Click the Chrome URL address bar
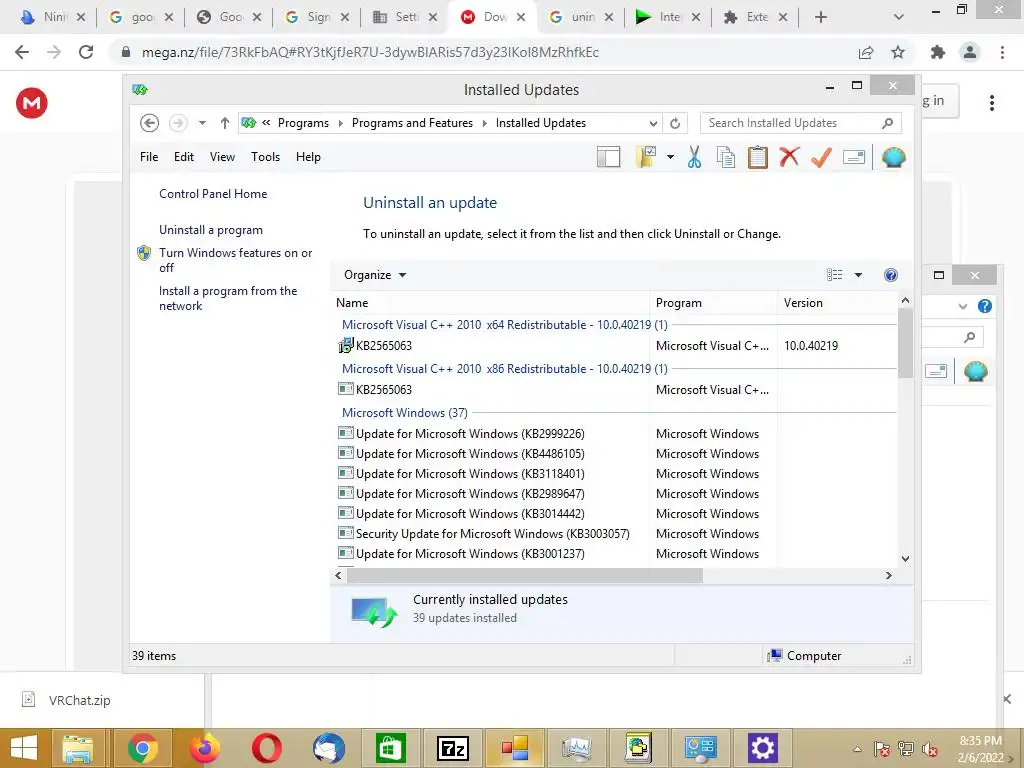This screenshot has width=1024, height=768. tap(483, 52)
